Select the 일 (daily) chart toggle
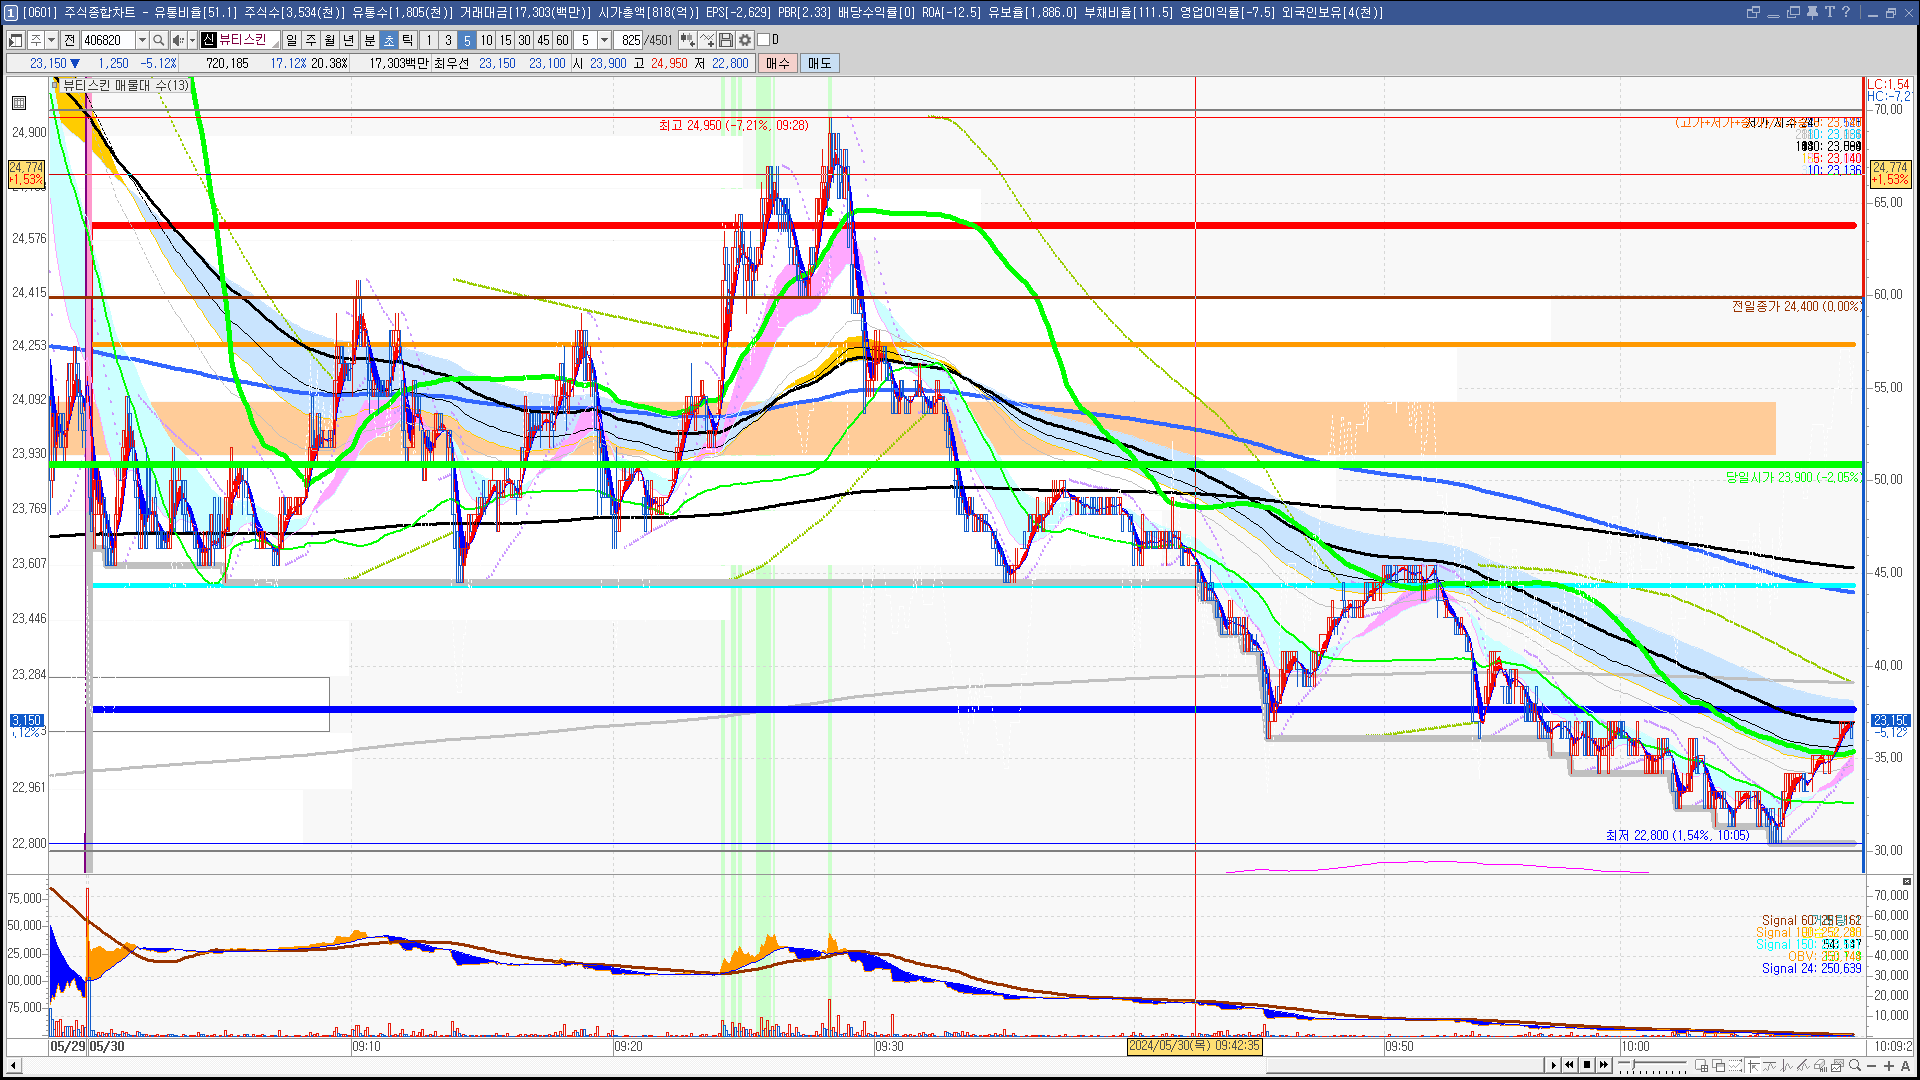 click(291, 40)
